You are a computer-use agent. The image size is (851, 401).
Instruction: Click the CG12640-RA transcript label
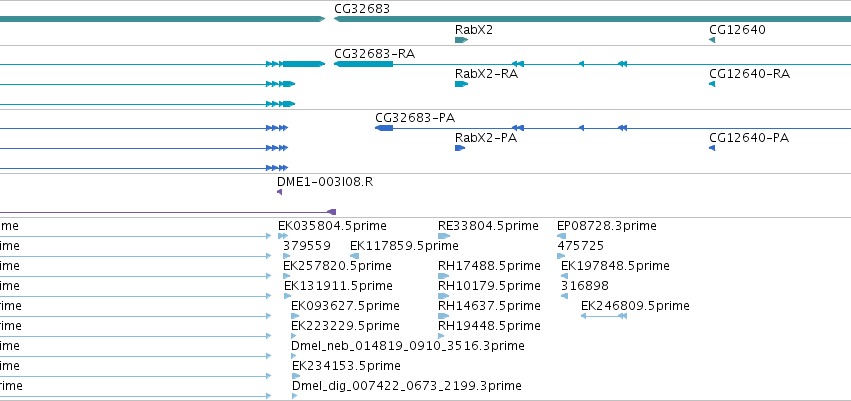tap(750, 74)
